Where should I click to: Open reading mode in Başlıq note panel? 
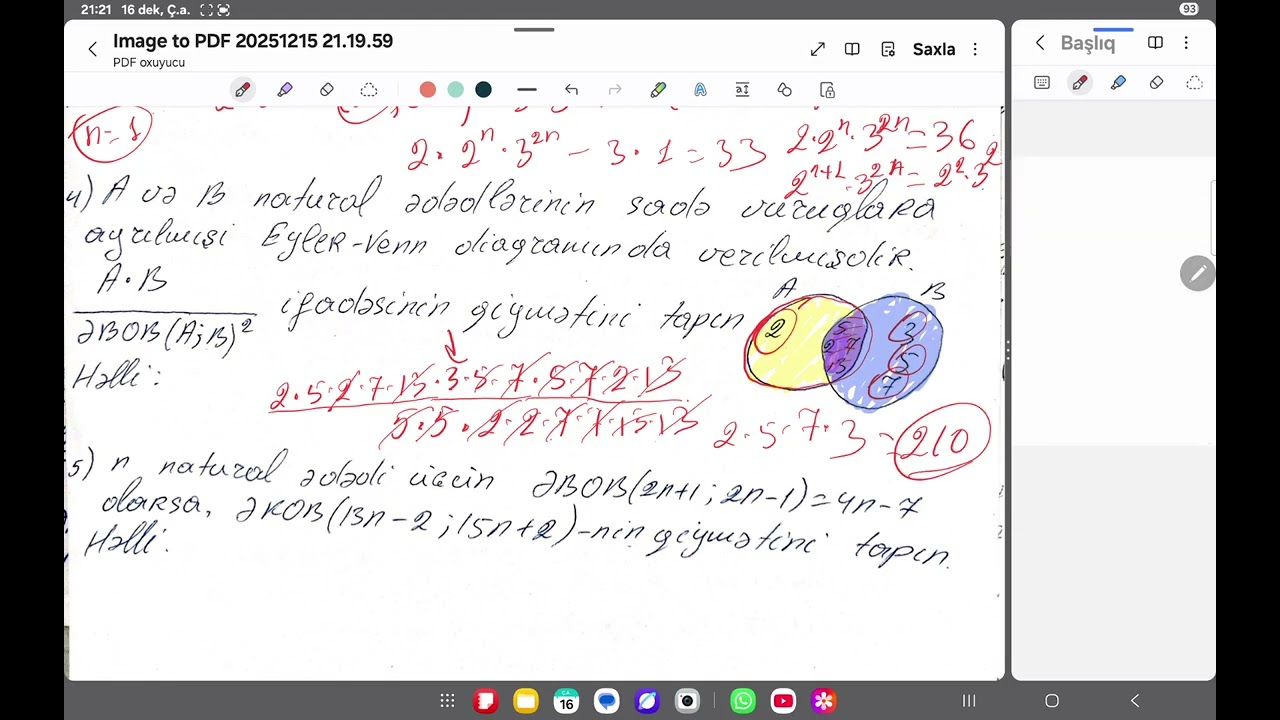[1155, 43]
